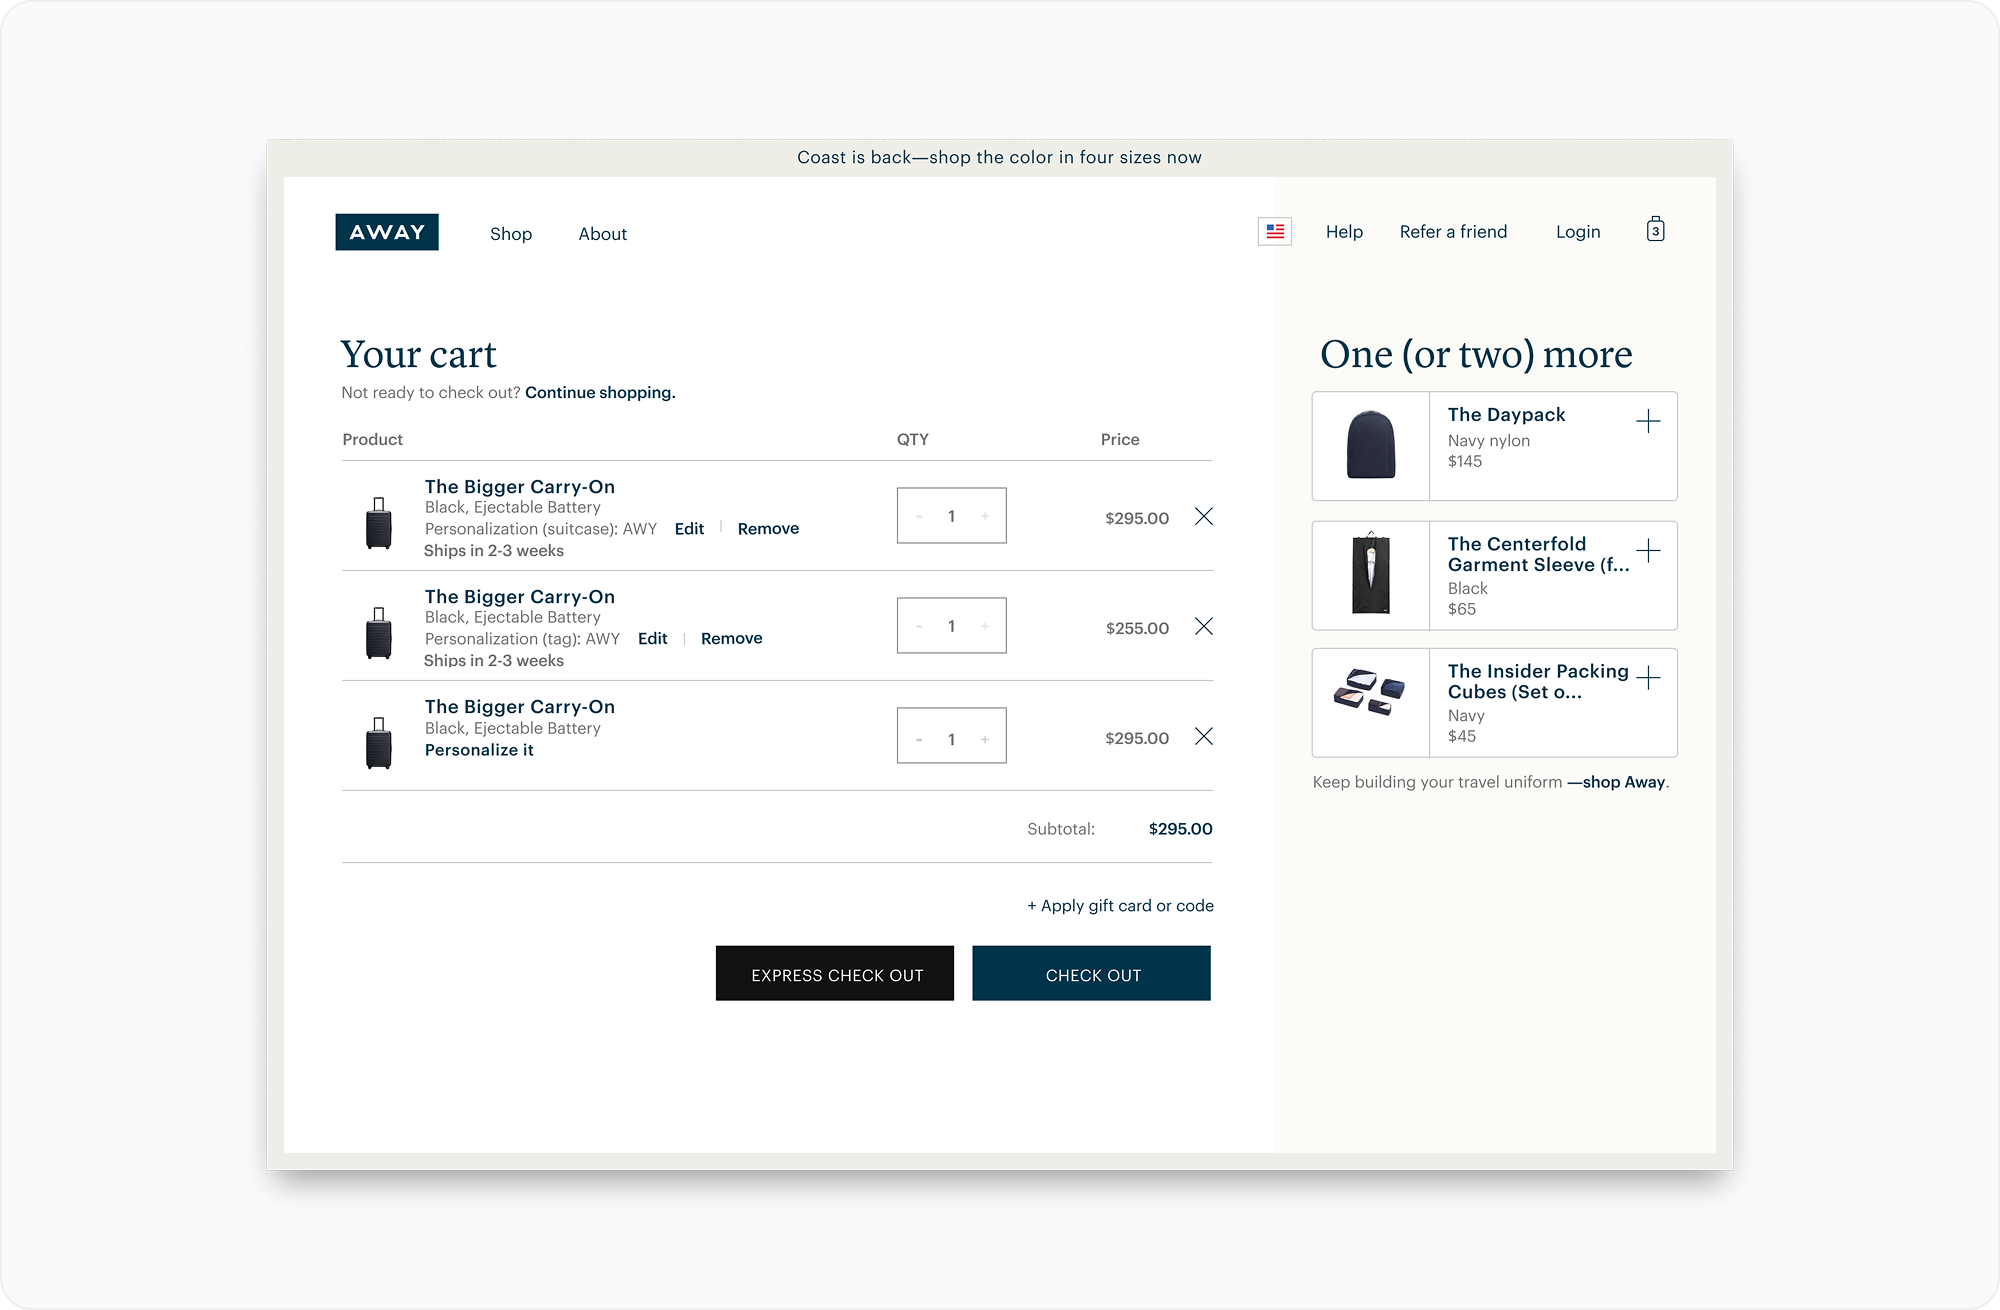Open the Insider Packing Cubes thumbnail
Screen dimensions: 2000x1310
click(1369, 691)
